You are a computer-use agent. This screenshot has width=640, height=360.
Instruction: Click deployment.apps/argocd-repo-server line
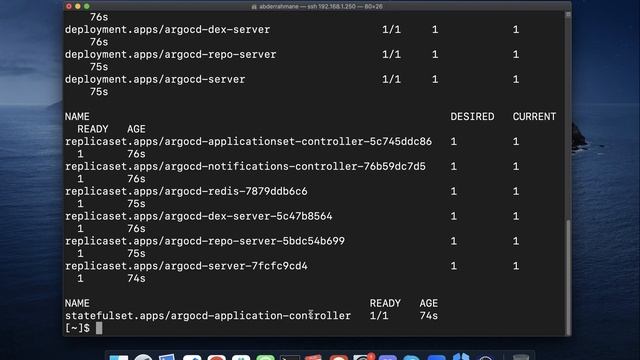[x=171, y=55]
